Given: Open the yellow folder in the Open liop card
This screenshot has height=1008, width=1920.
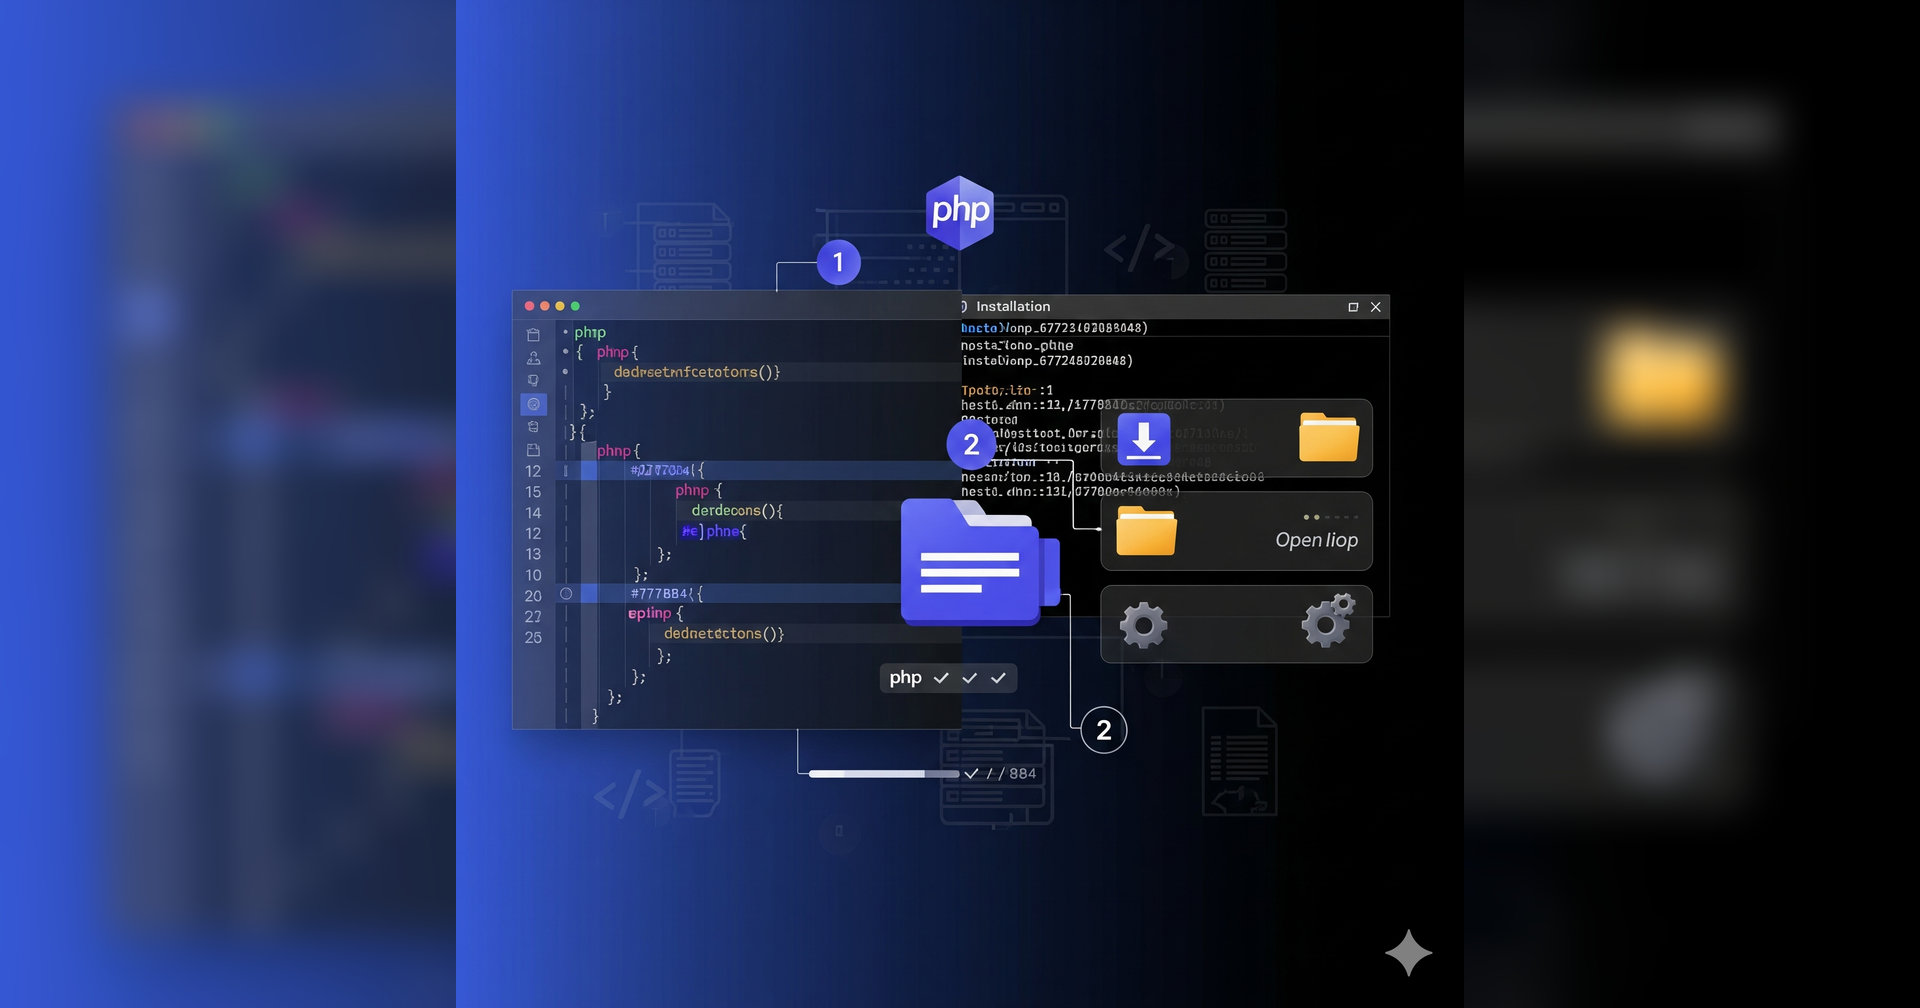Looking at the screenshot, I should (x=1146, y=530).
